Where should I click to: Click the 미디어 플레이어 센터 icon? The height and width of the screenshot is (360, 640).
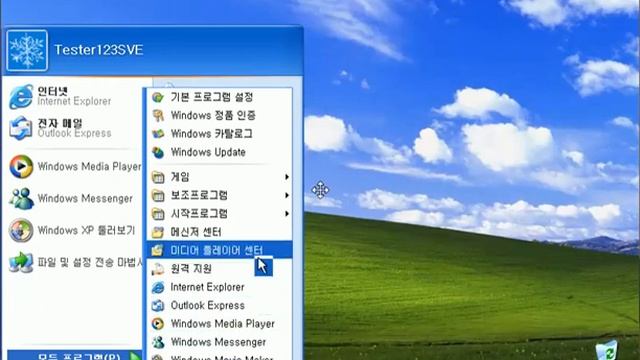pos(158,250)
